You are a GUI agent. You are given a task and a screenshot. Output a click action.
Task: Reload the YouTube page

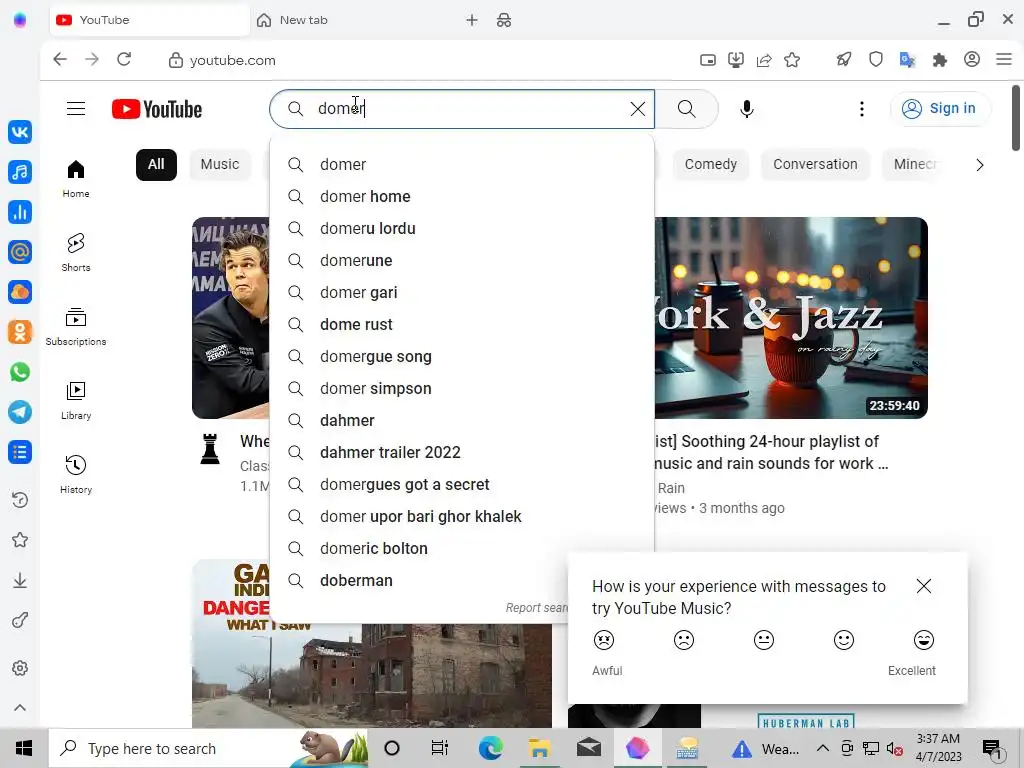tap(124, 59)
